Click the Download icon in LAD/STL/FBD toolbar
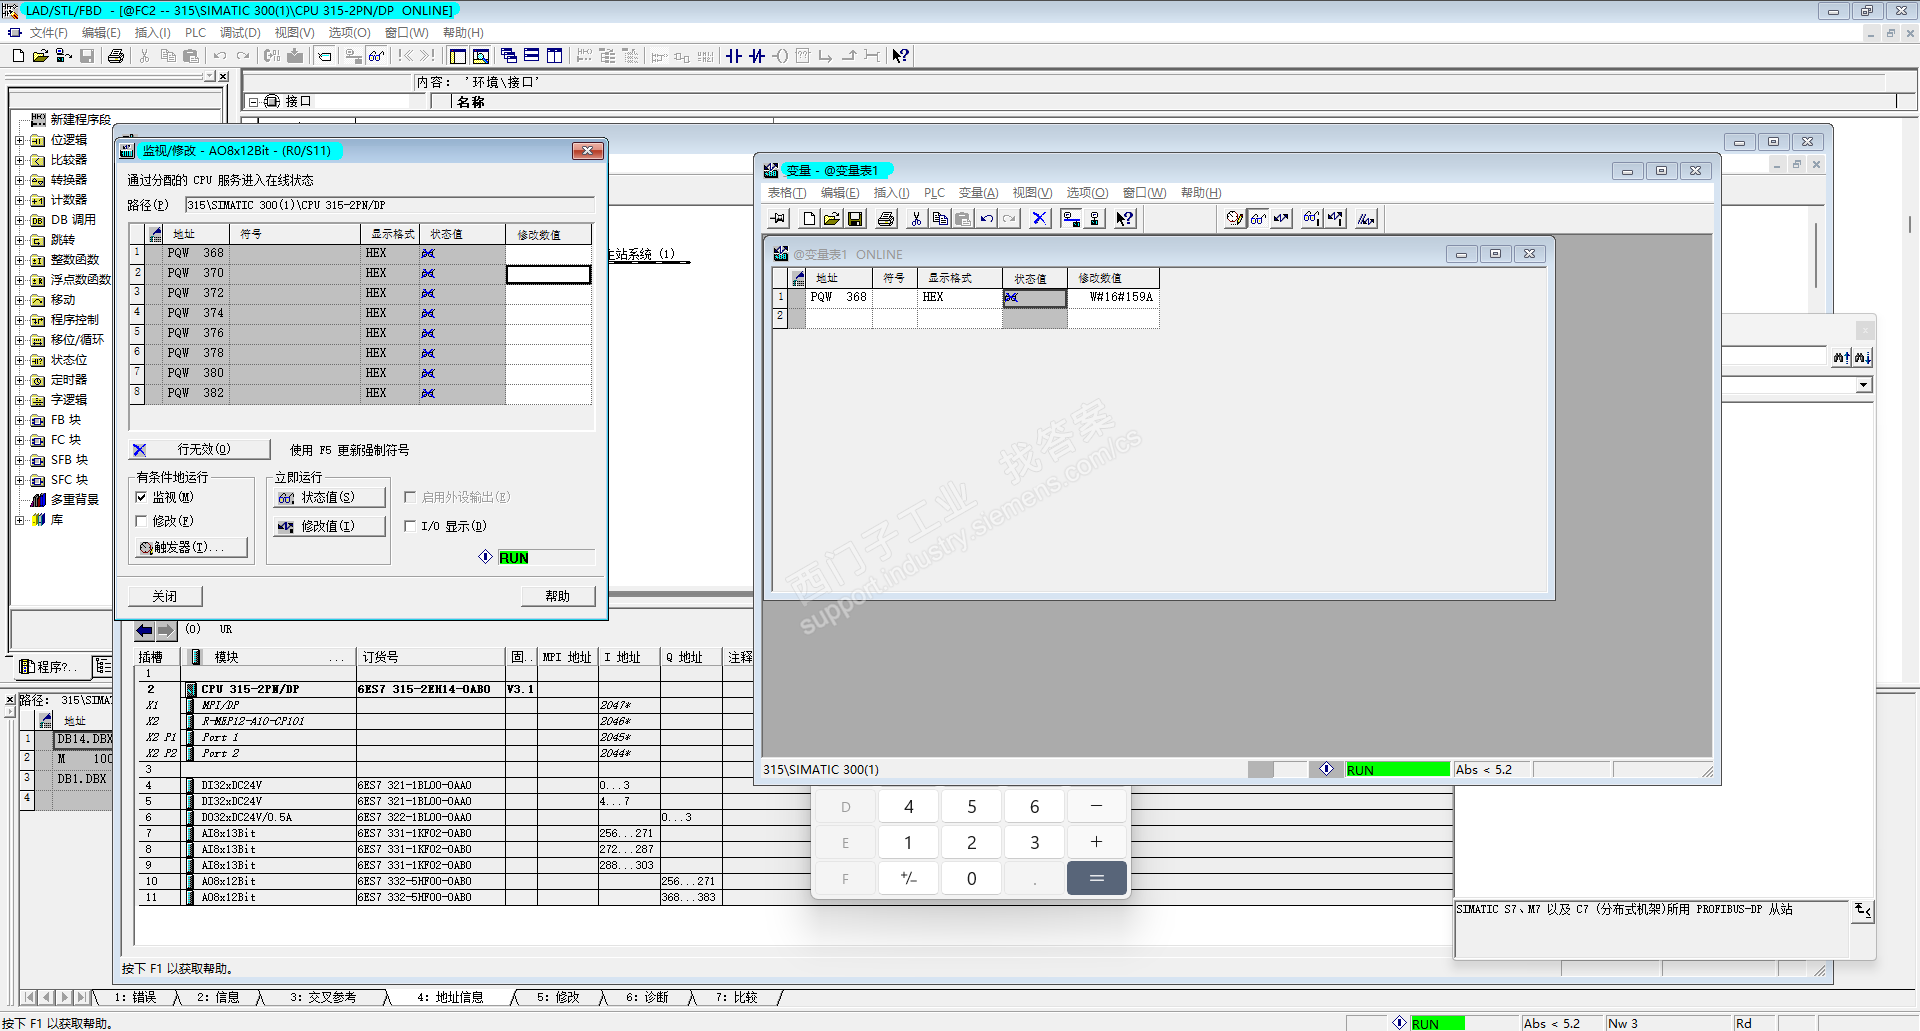 pos(295,56)
